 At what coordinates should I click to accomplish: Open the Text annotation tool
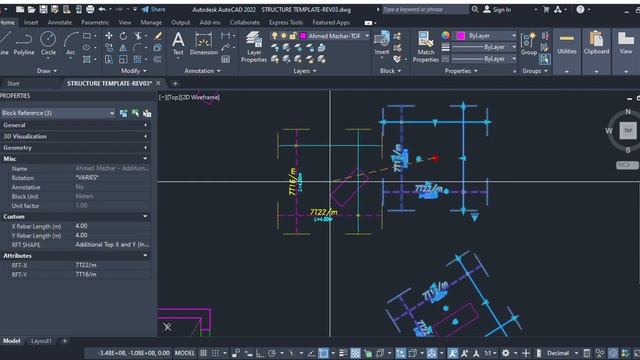click(178, 44)
